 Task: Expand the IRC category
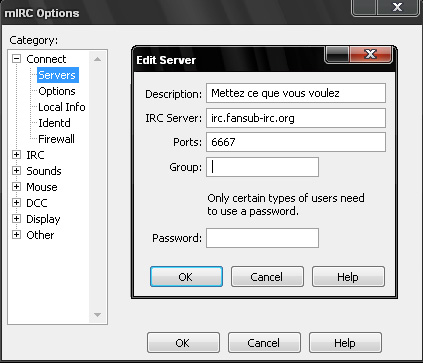16,155
